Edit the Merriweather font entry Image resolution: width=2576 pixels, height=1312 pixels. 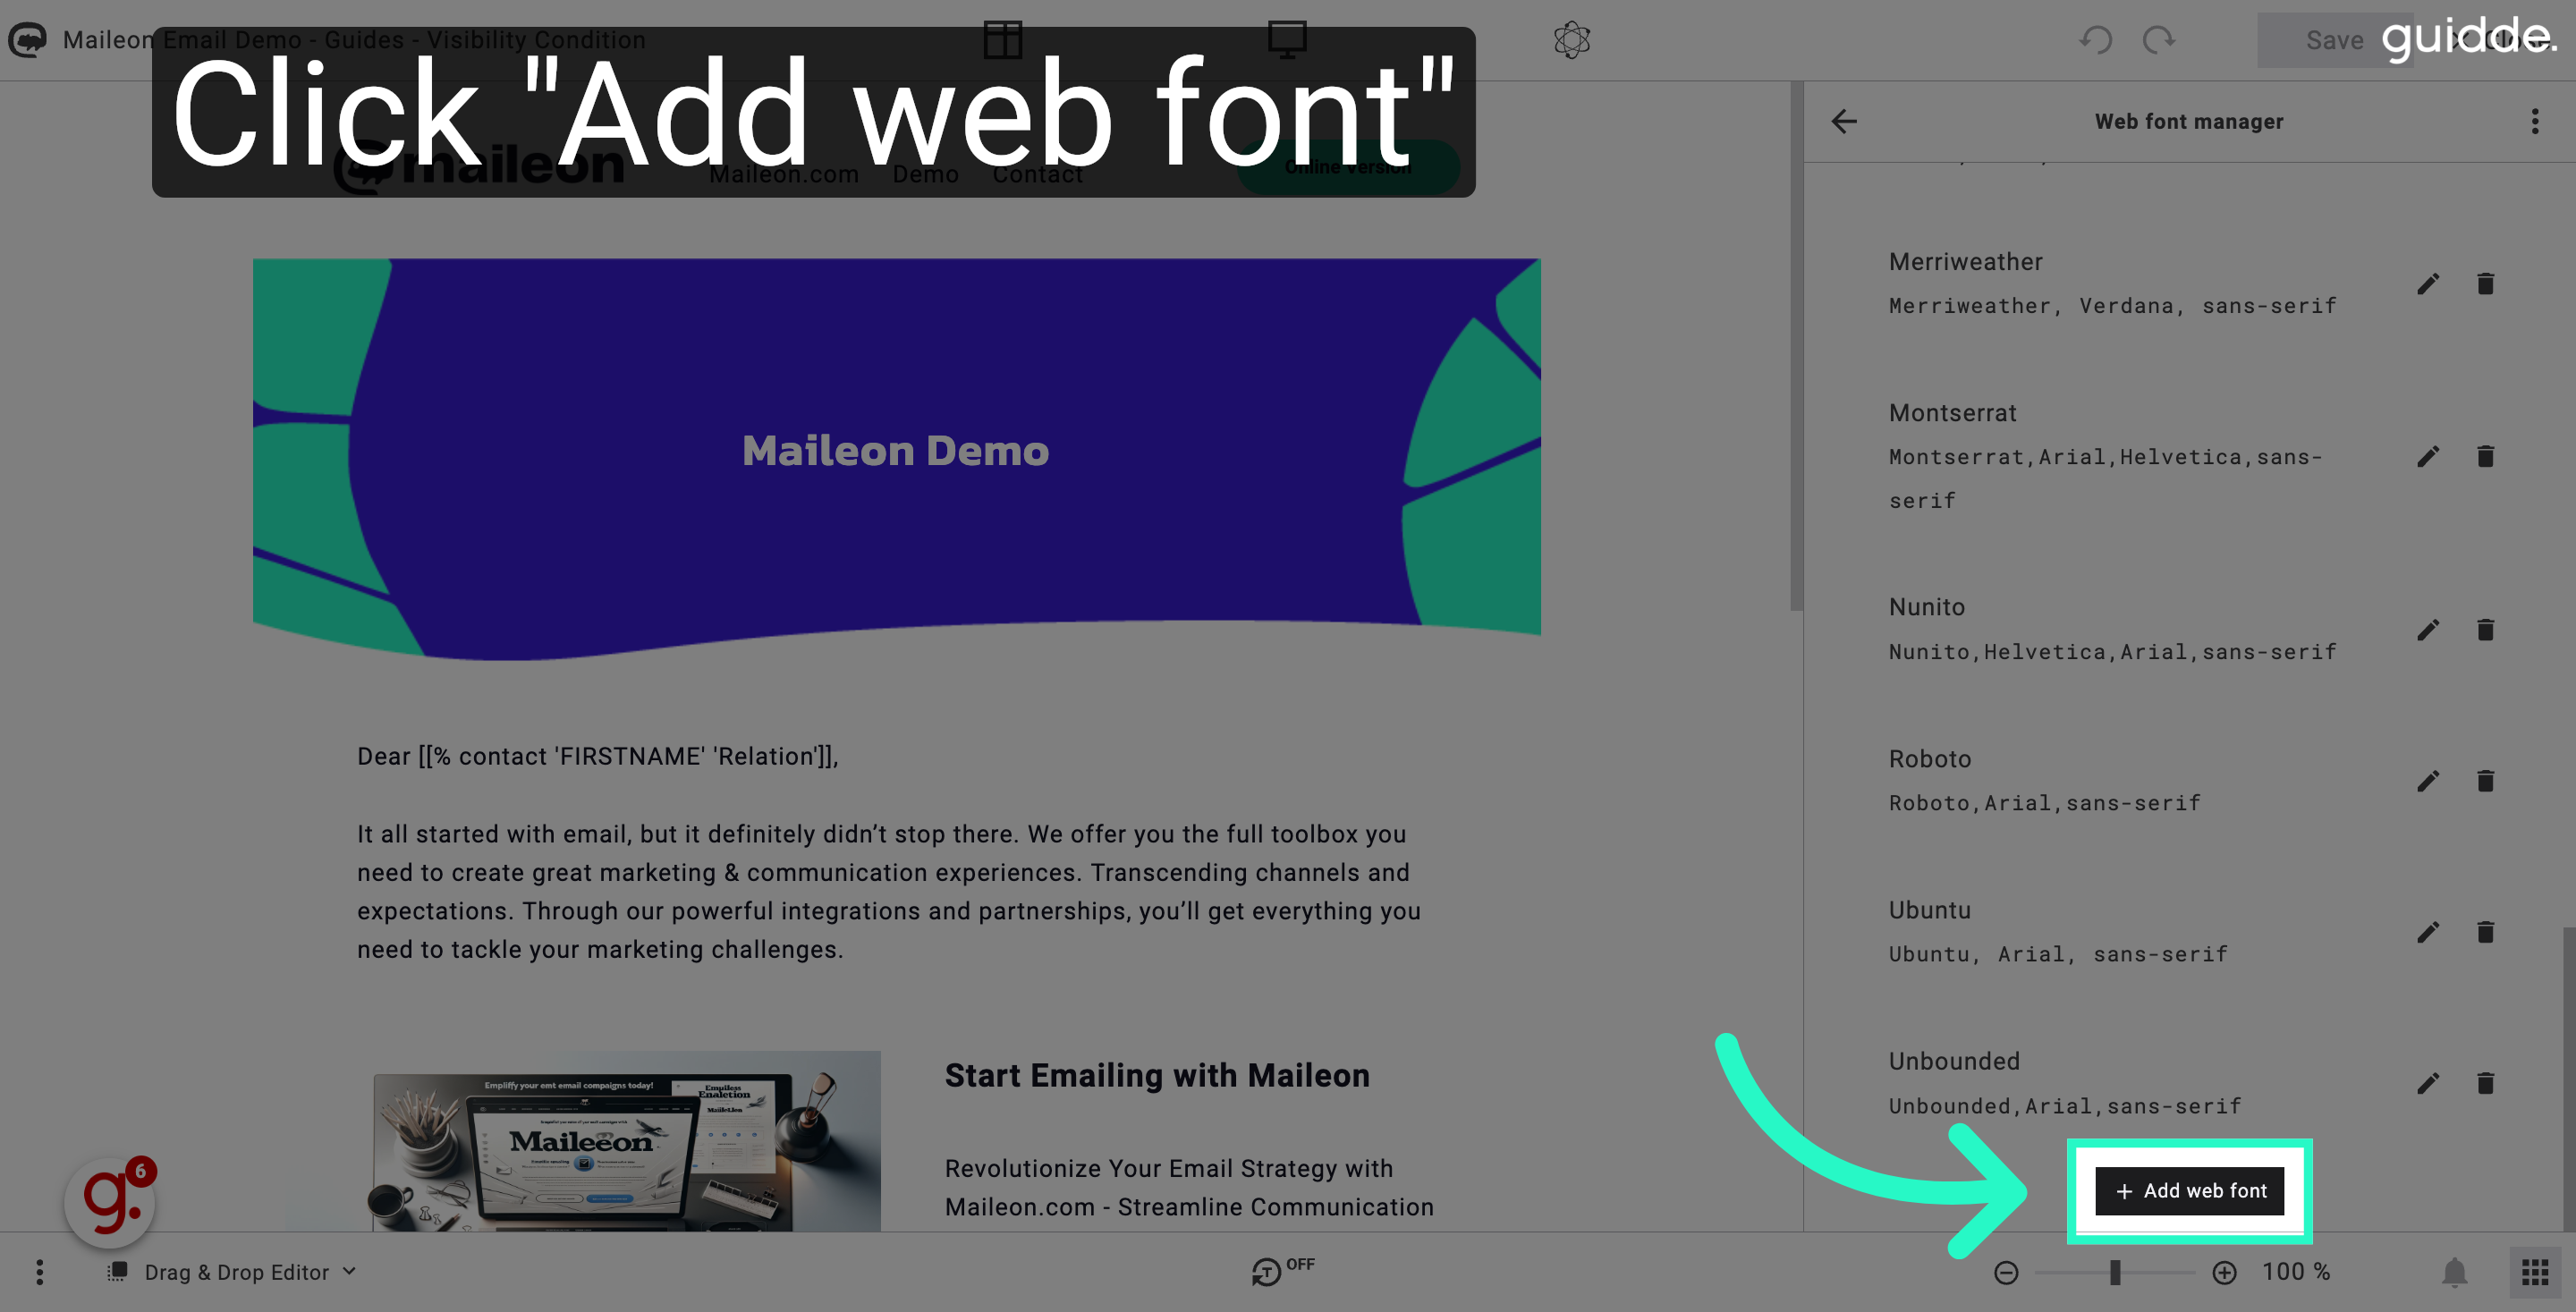click(x=2428, y=284)
